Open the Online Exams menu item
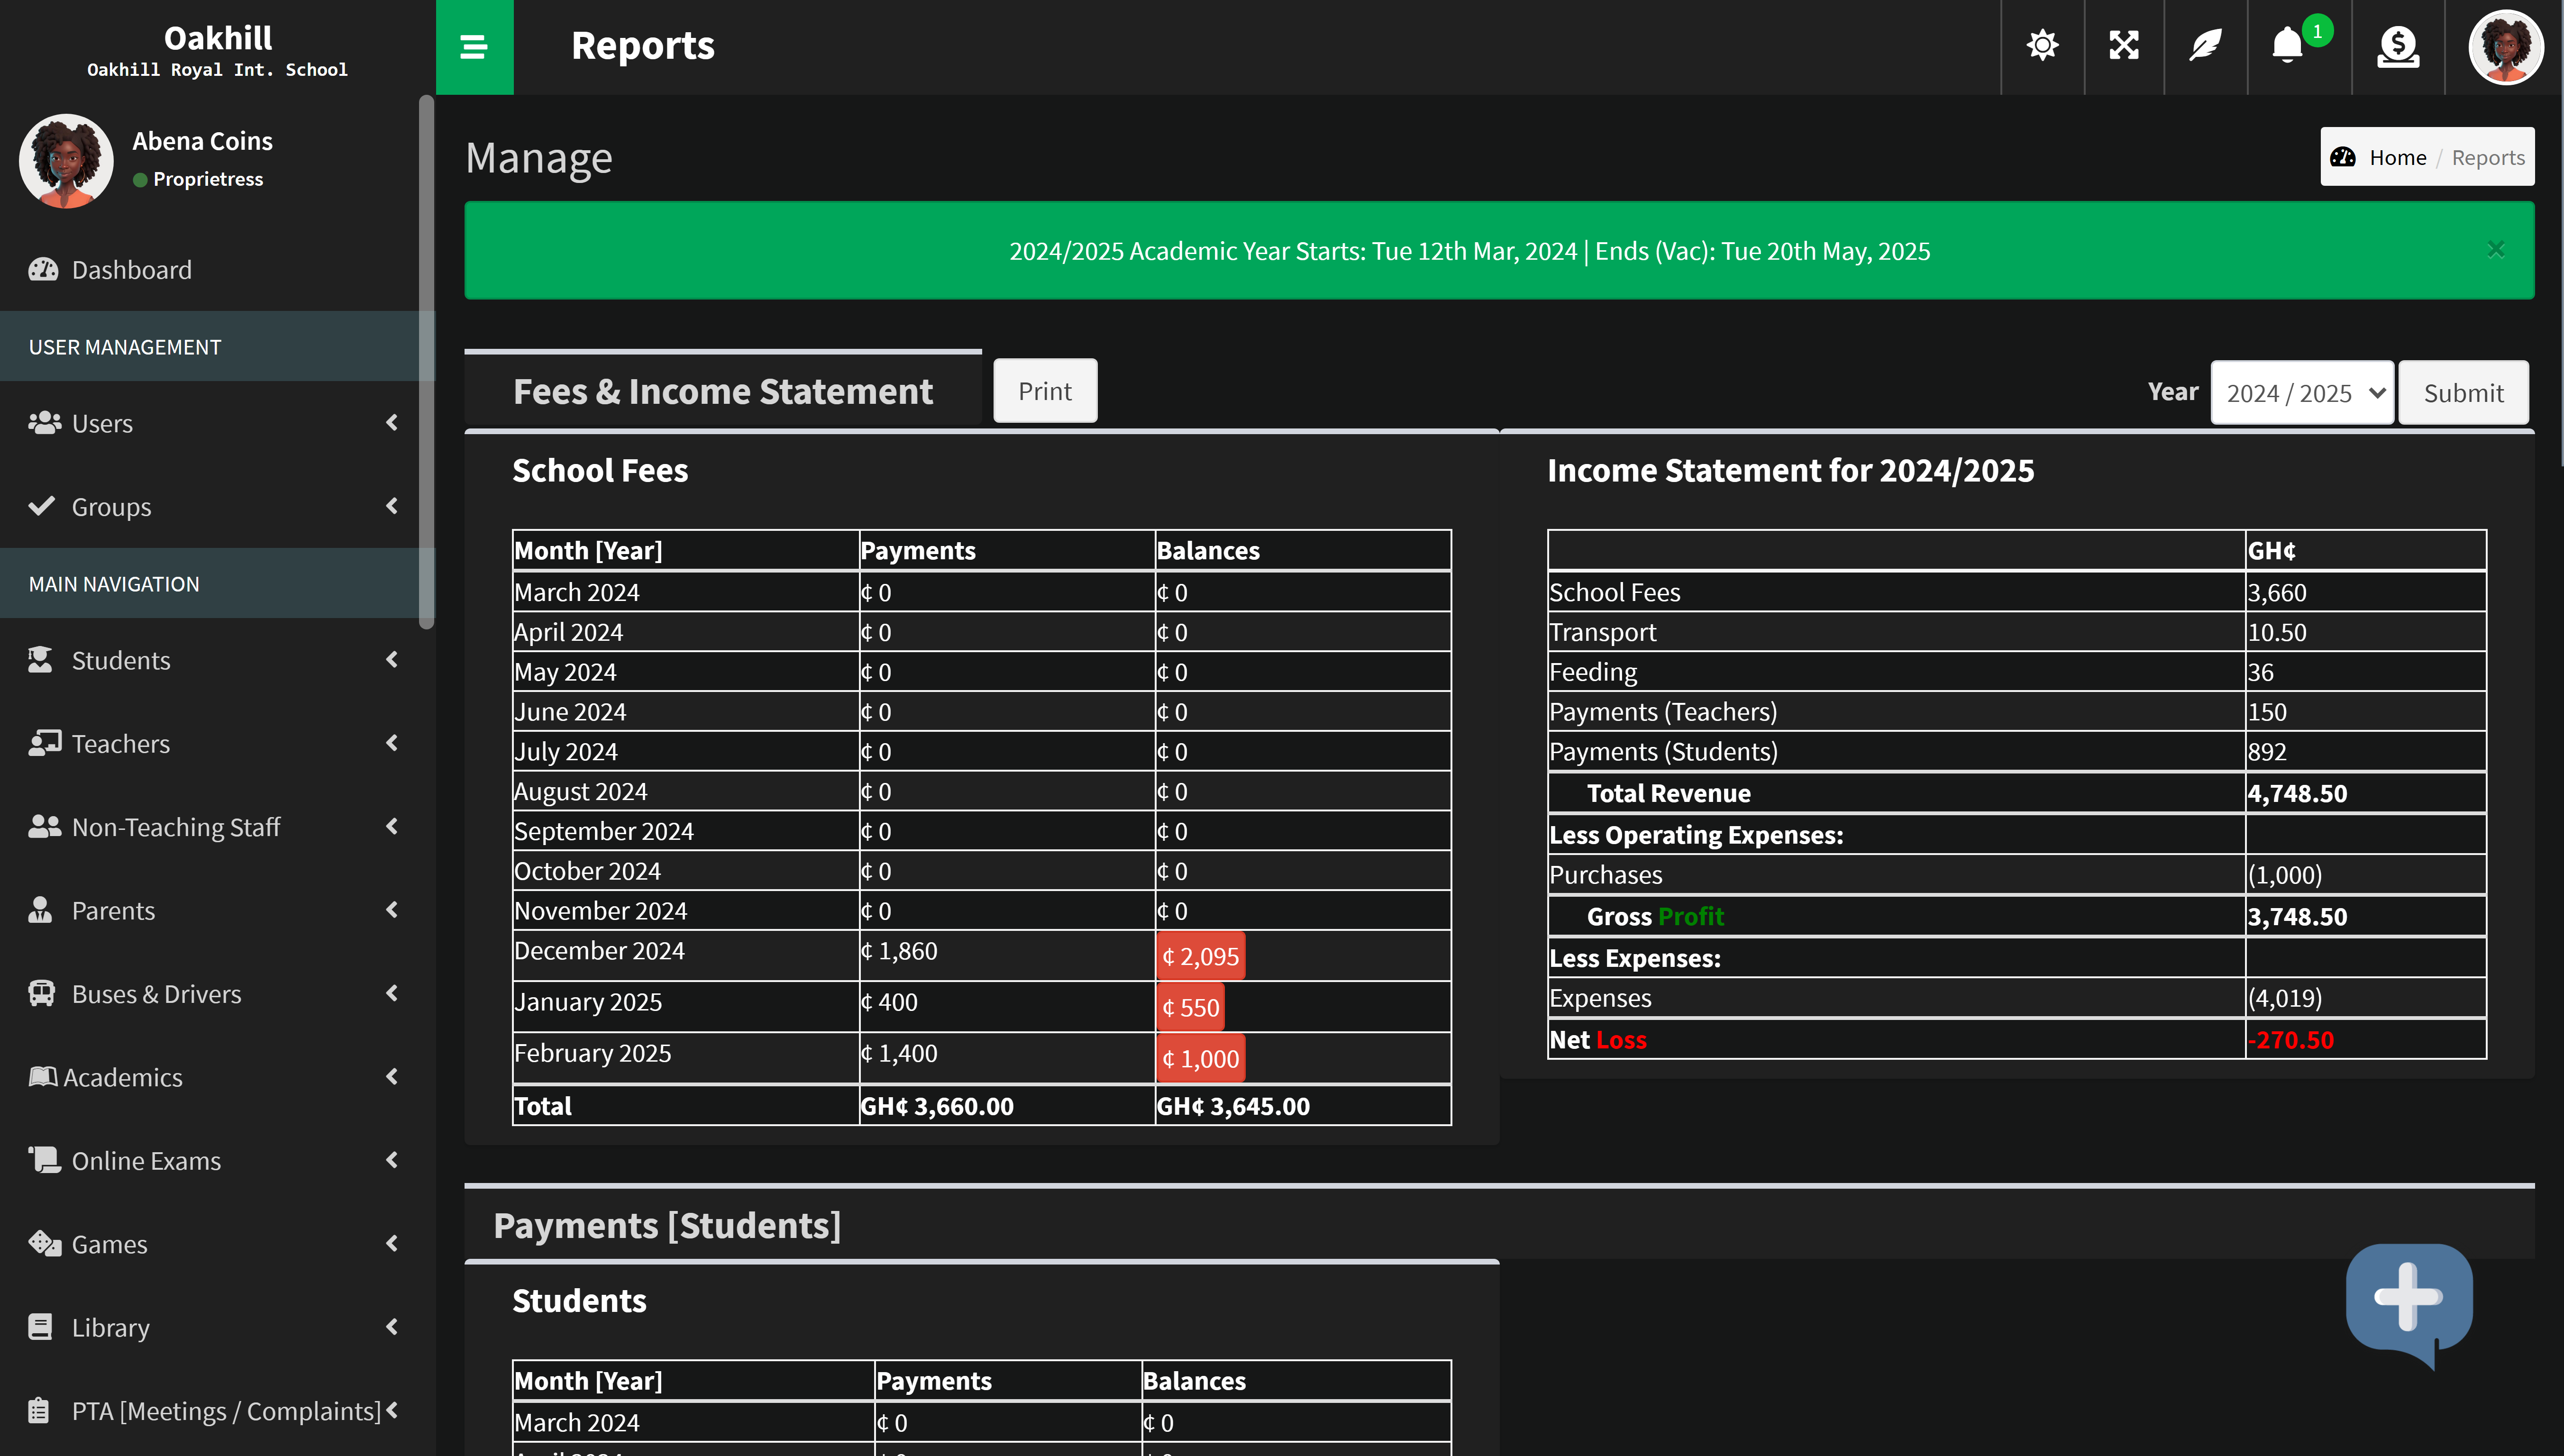The image size is (2564, 1456). 146,1160
